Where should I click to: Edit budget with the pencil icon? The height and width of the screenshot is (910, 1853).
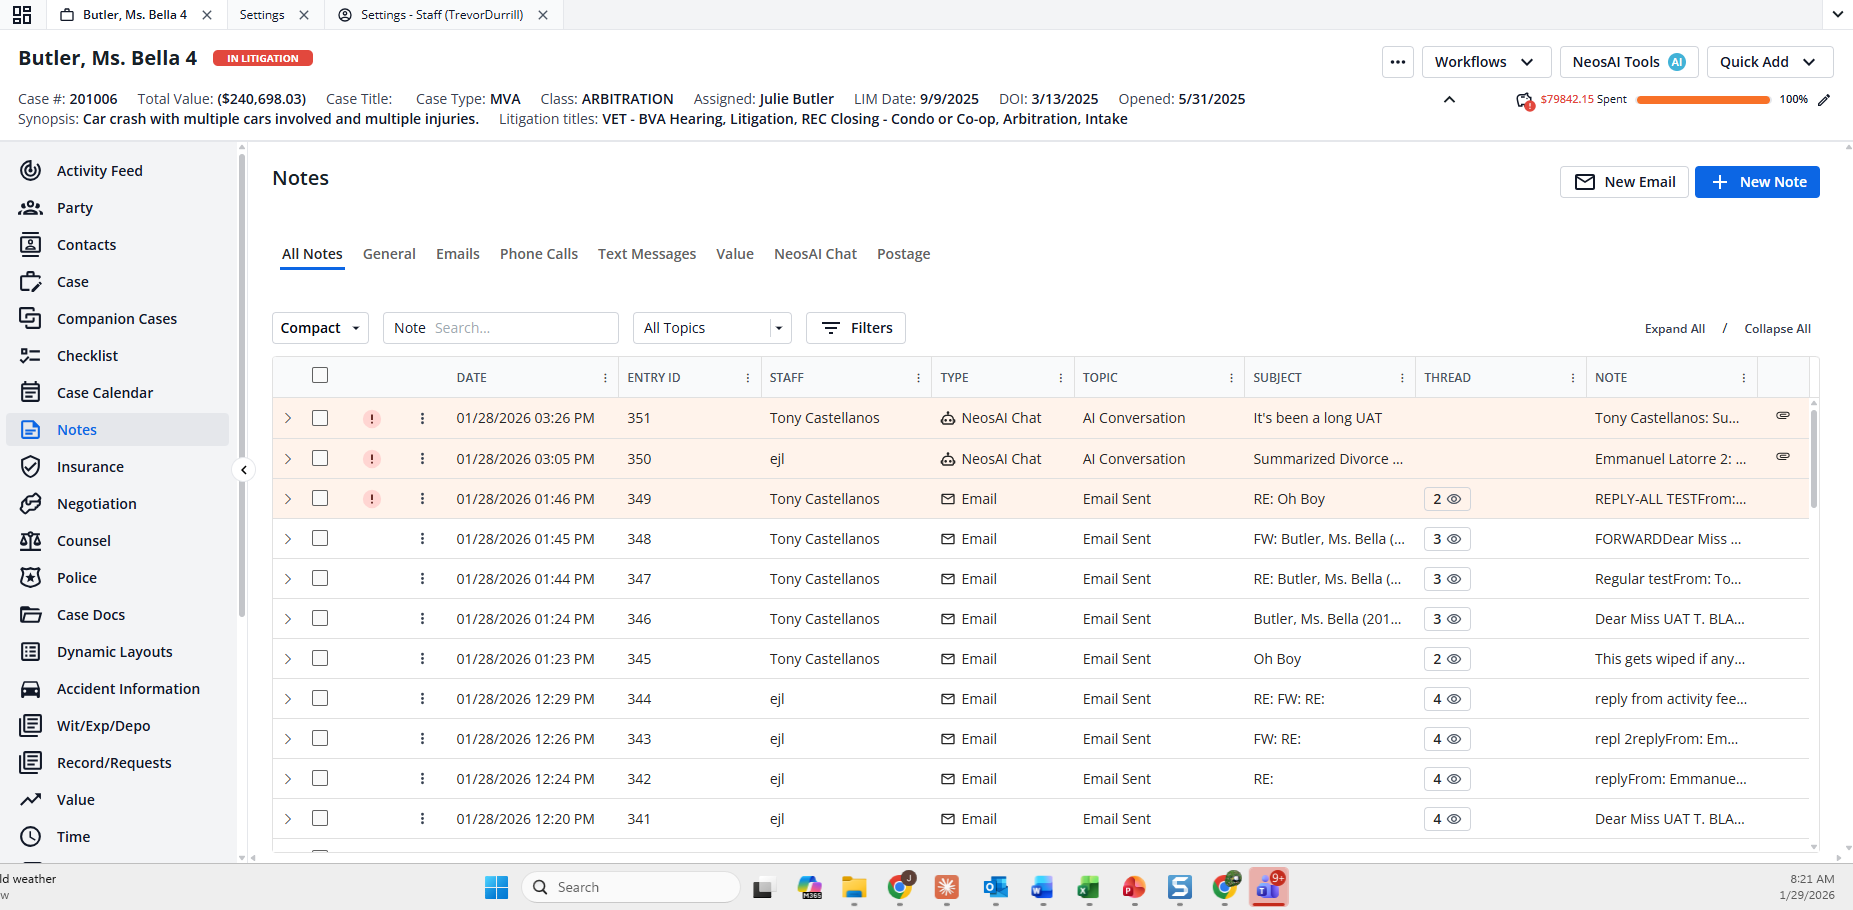[1824, 100]
